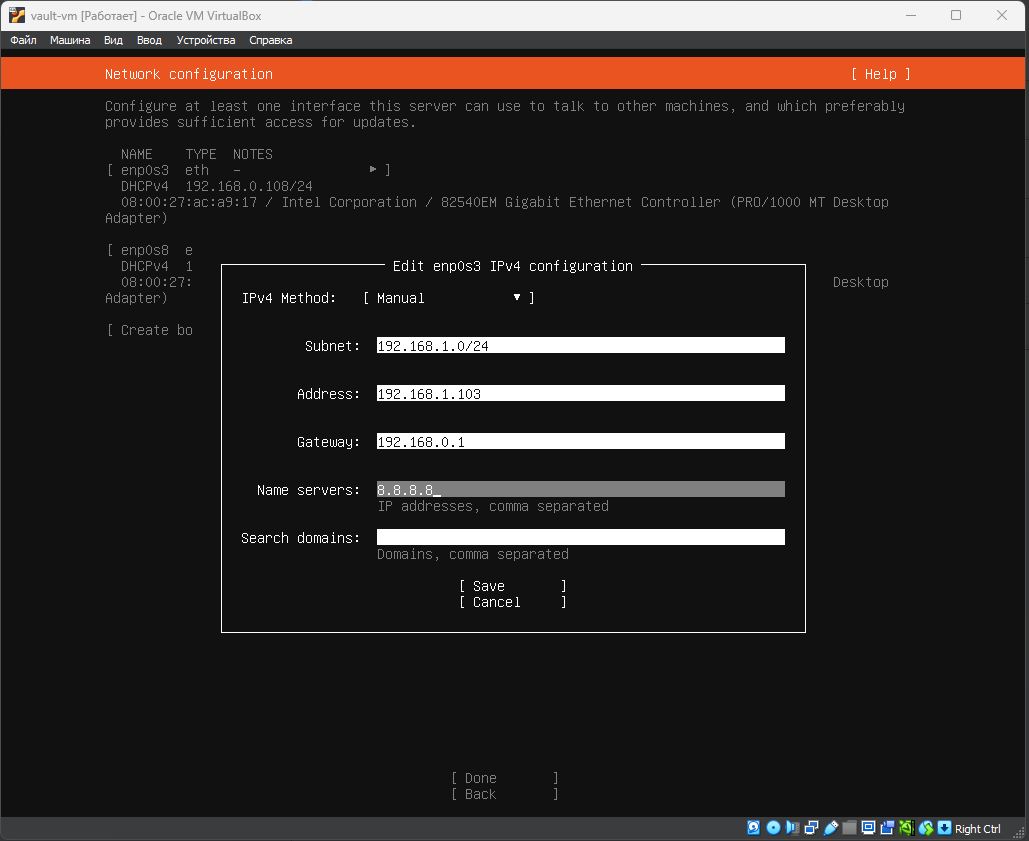Screen dimensions: 1029x841
Task: Open the Ввод menu
Action: pos(149,40)
